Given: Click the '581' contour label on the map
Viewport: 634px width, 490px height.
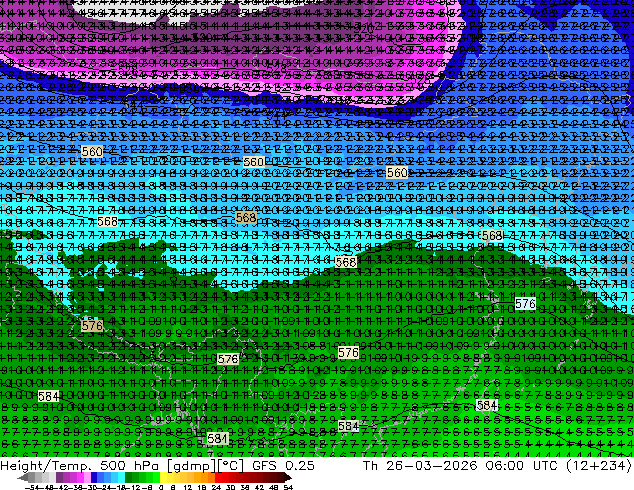Looking at the screenshot, I should [x=218, y=438].
